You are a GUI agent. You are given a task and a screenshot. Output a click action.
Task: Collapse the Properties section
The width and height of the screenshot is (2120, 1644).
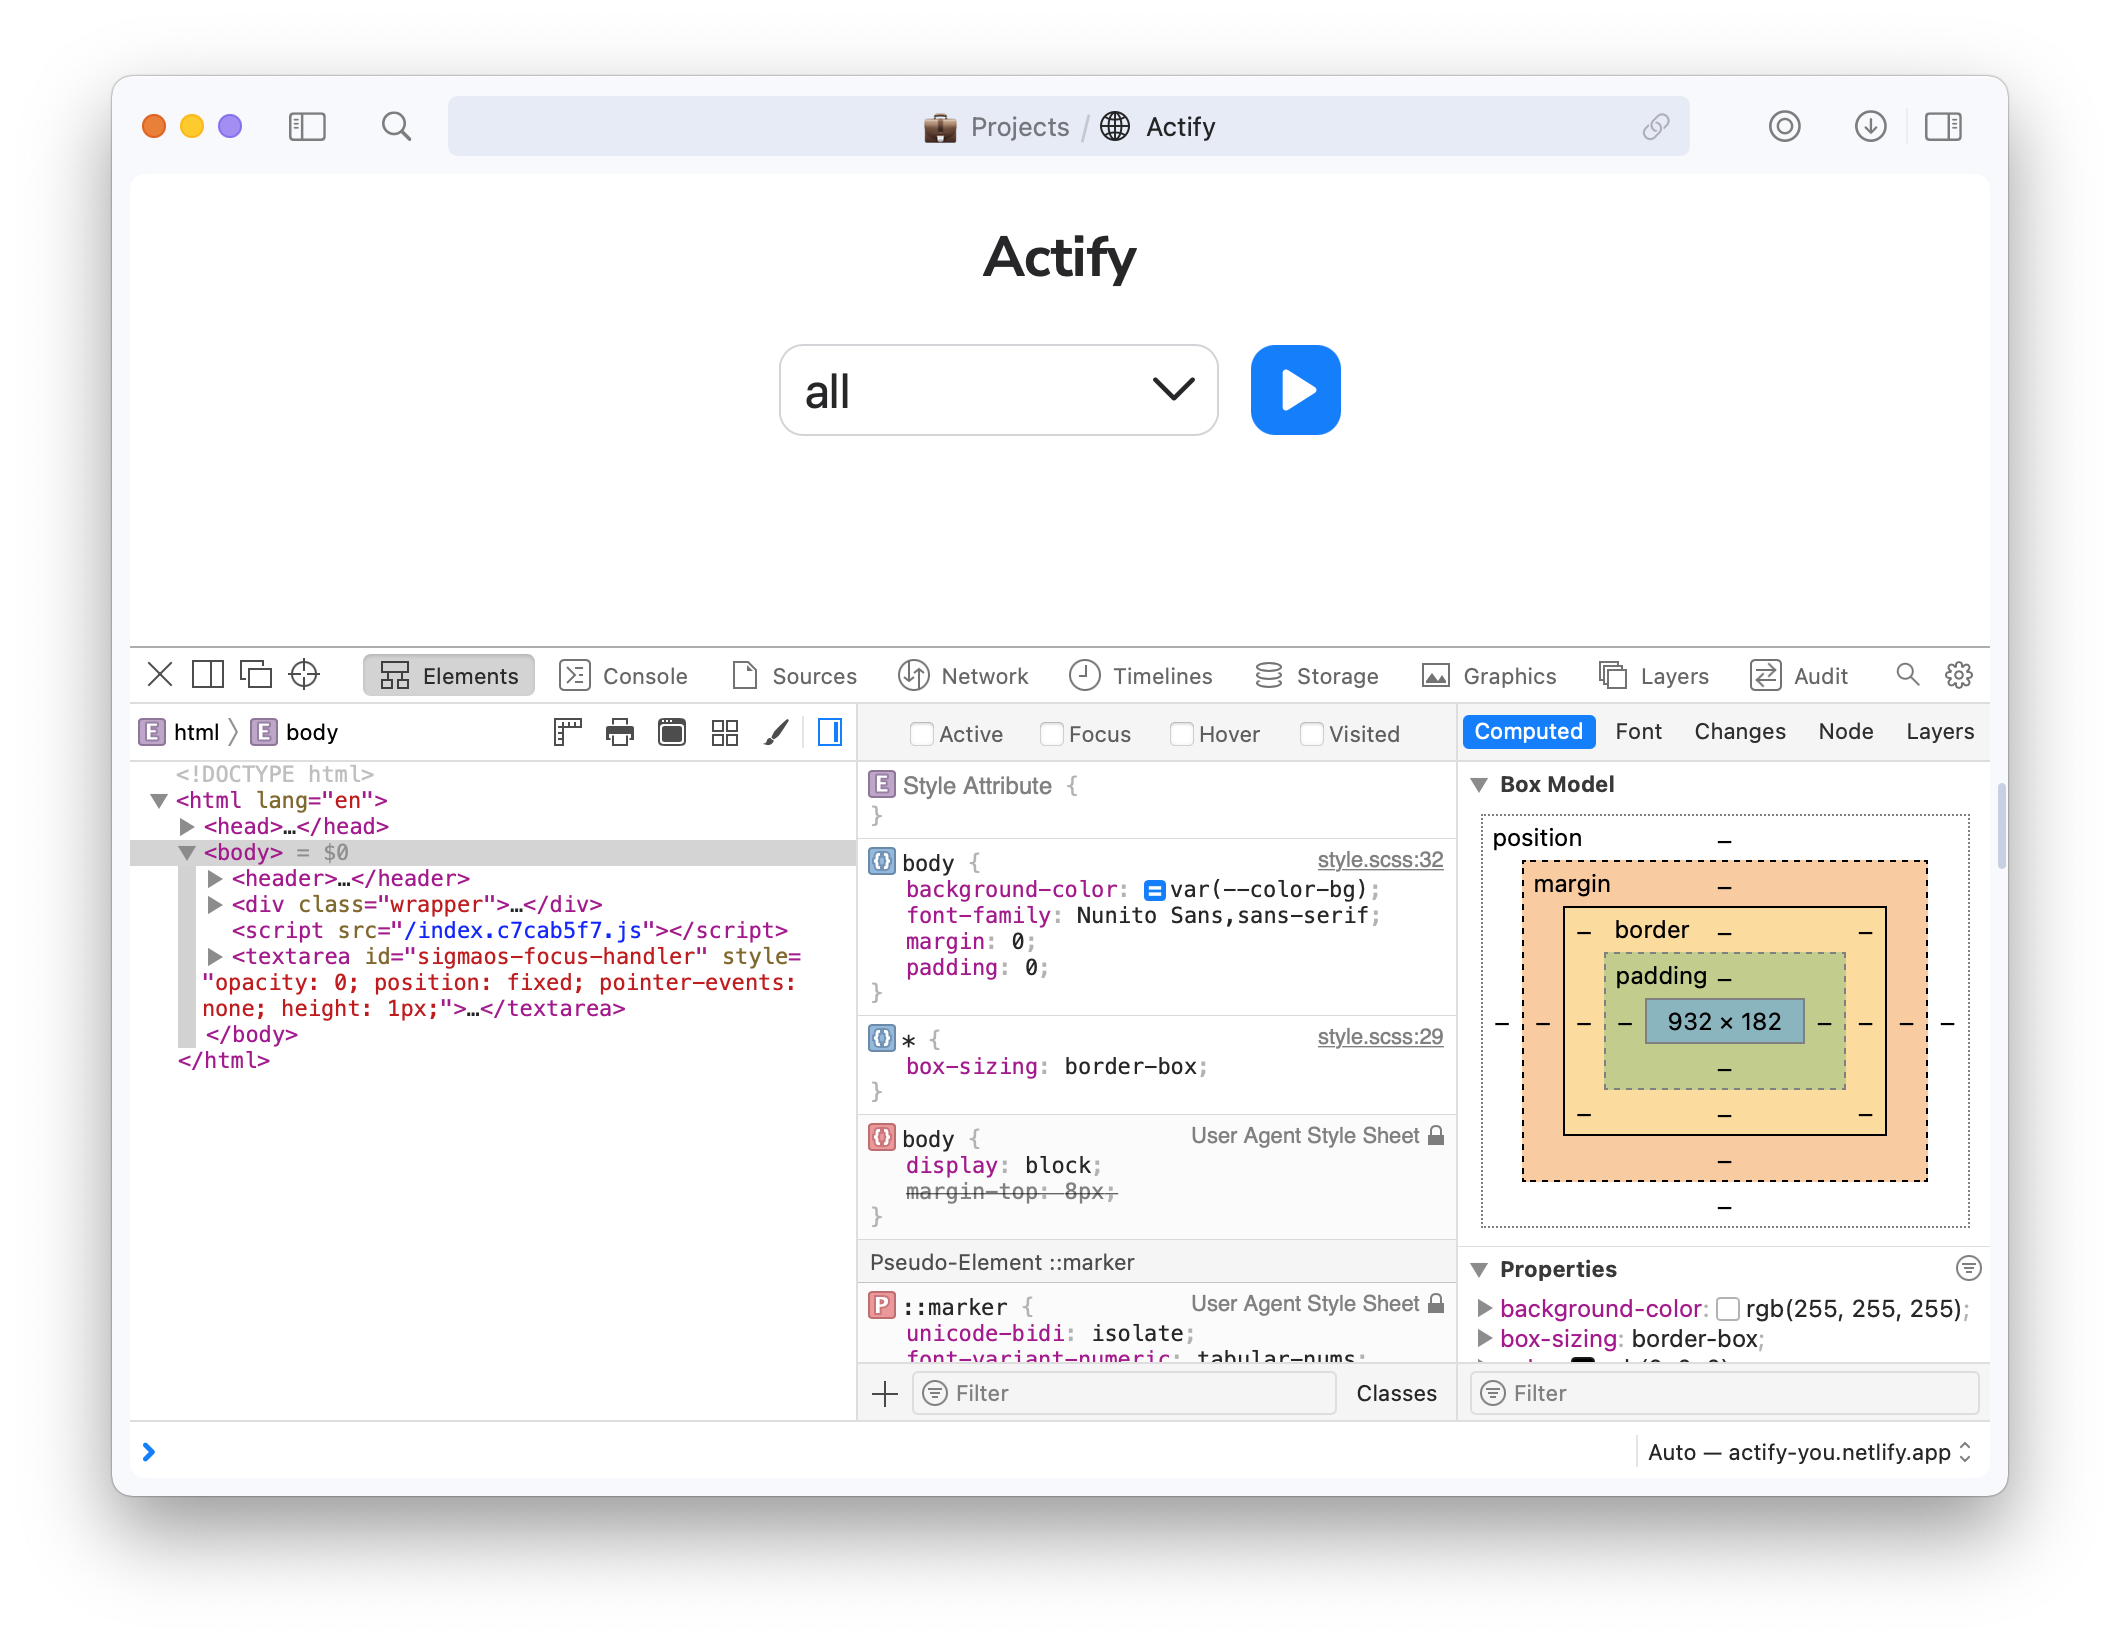coord(1479,1270)
